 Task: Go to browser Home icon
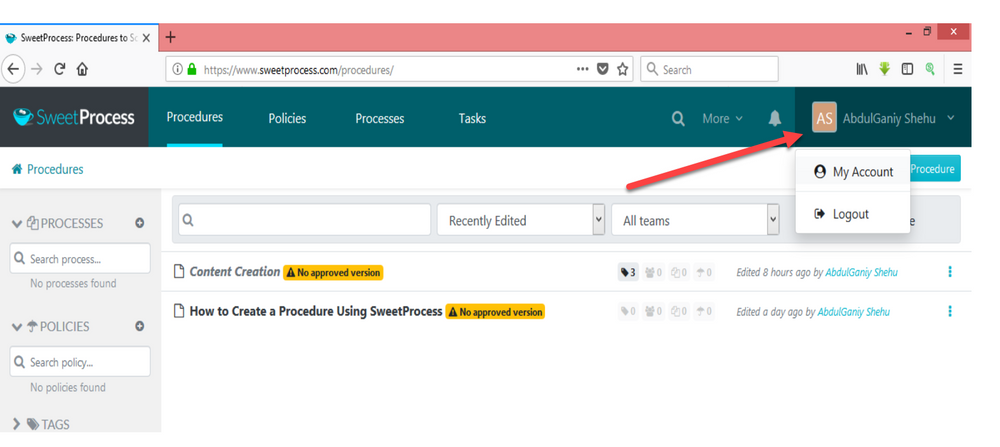point(82,70)
